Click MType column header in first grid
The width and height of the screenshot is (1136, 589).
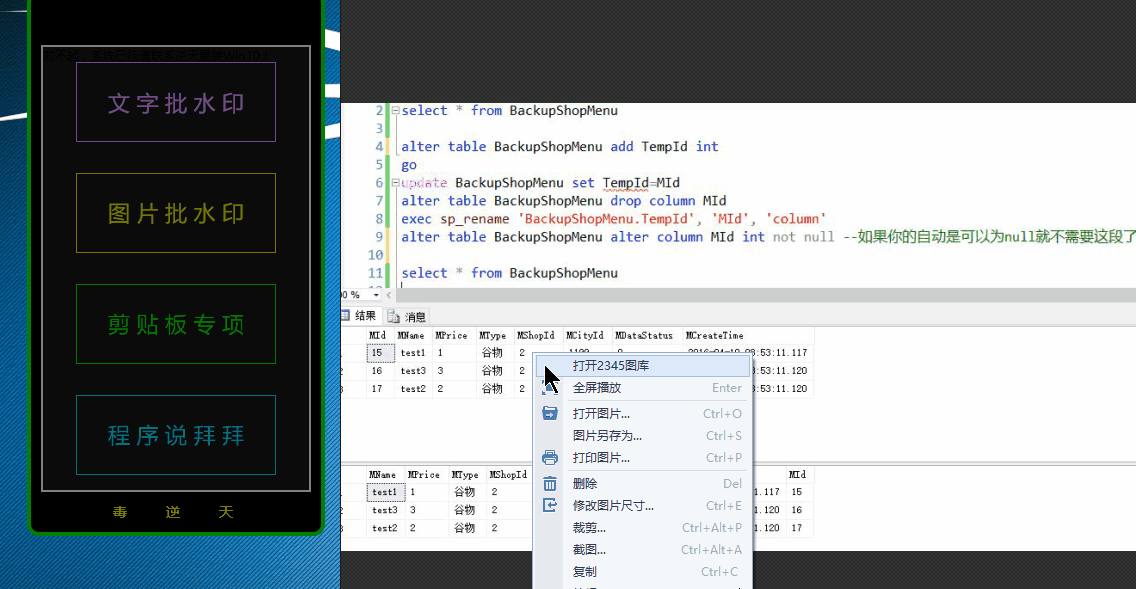tap(493, 335)
